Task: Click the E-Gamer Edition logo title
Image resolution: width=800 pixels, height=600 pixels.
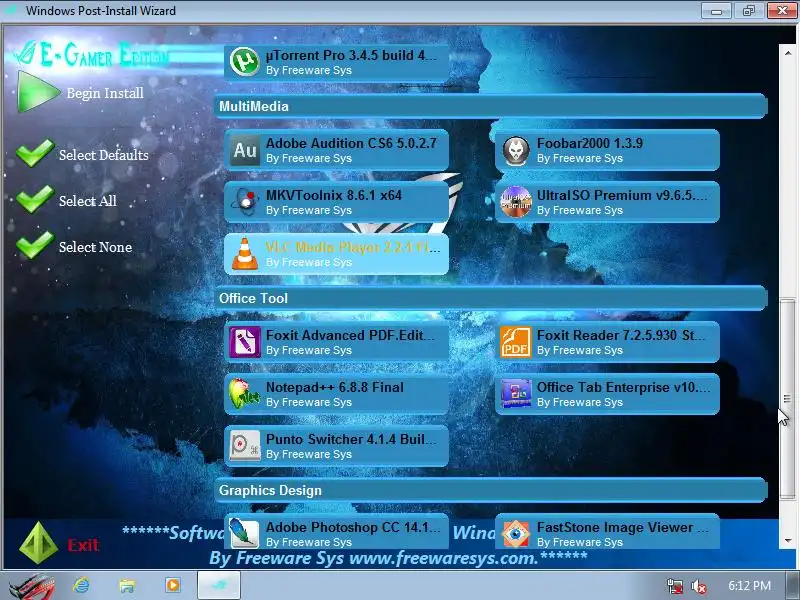Action: point(92,54)
